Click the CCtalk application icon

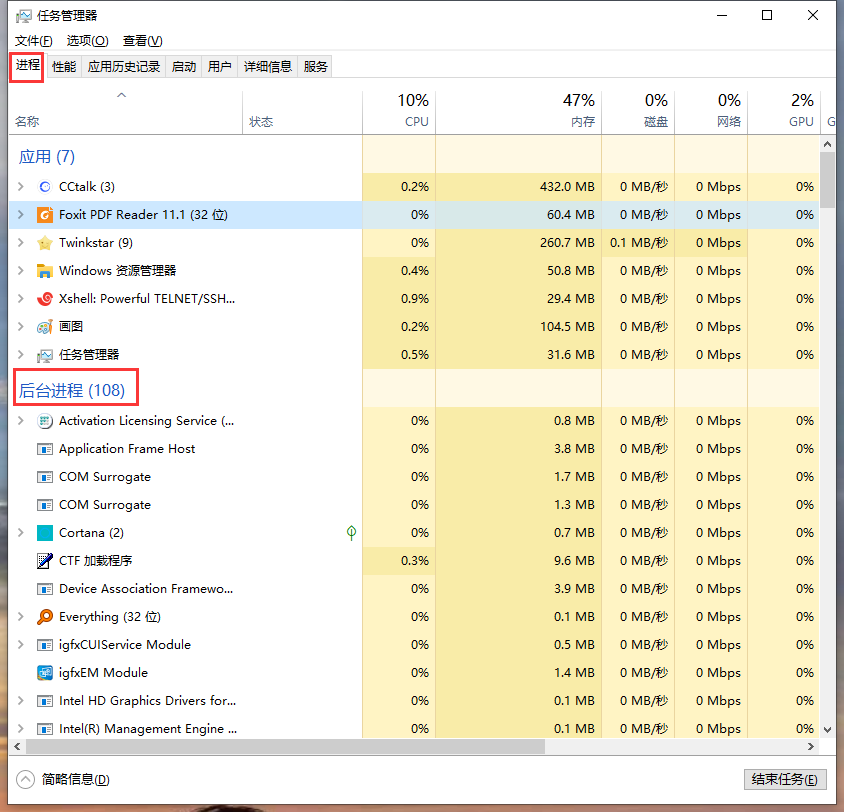tap(43, 186)
